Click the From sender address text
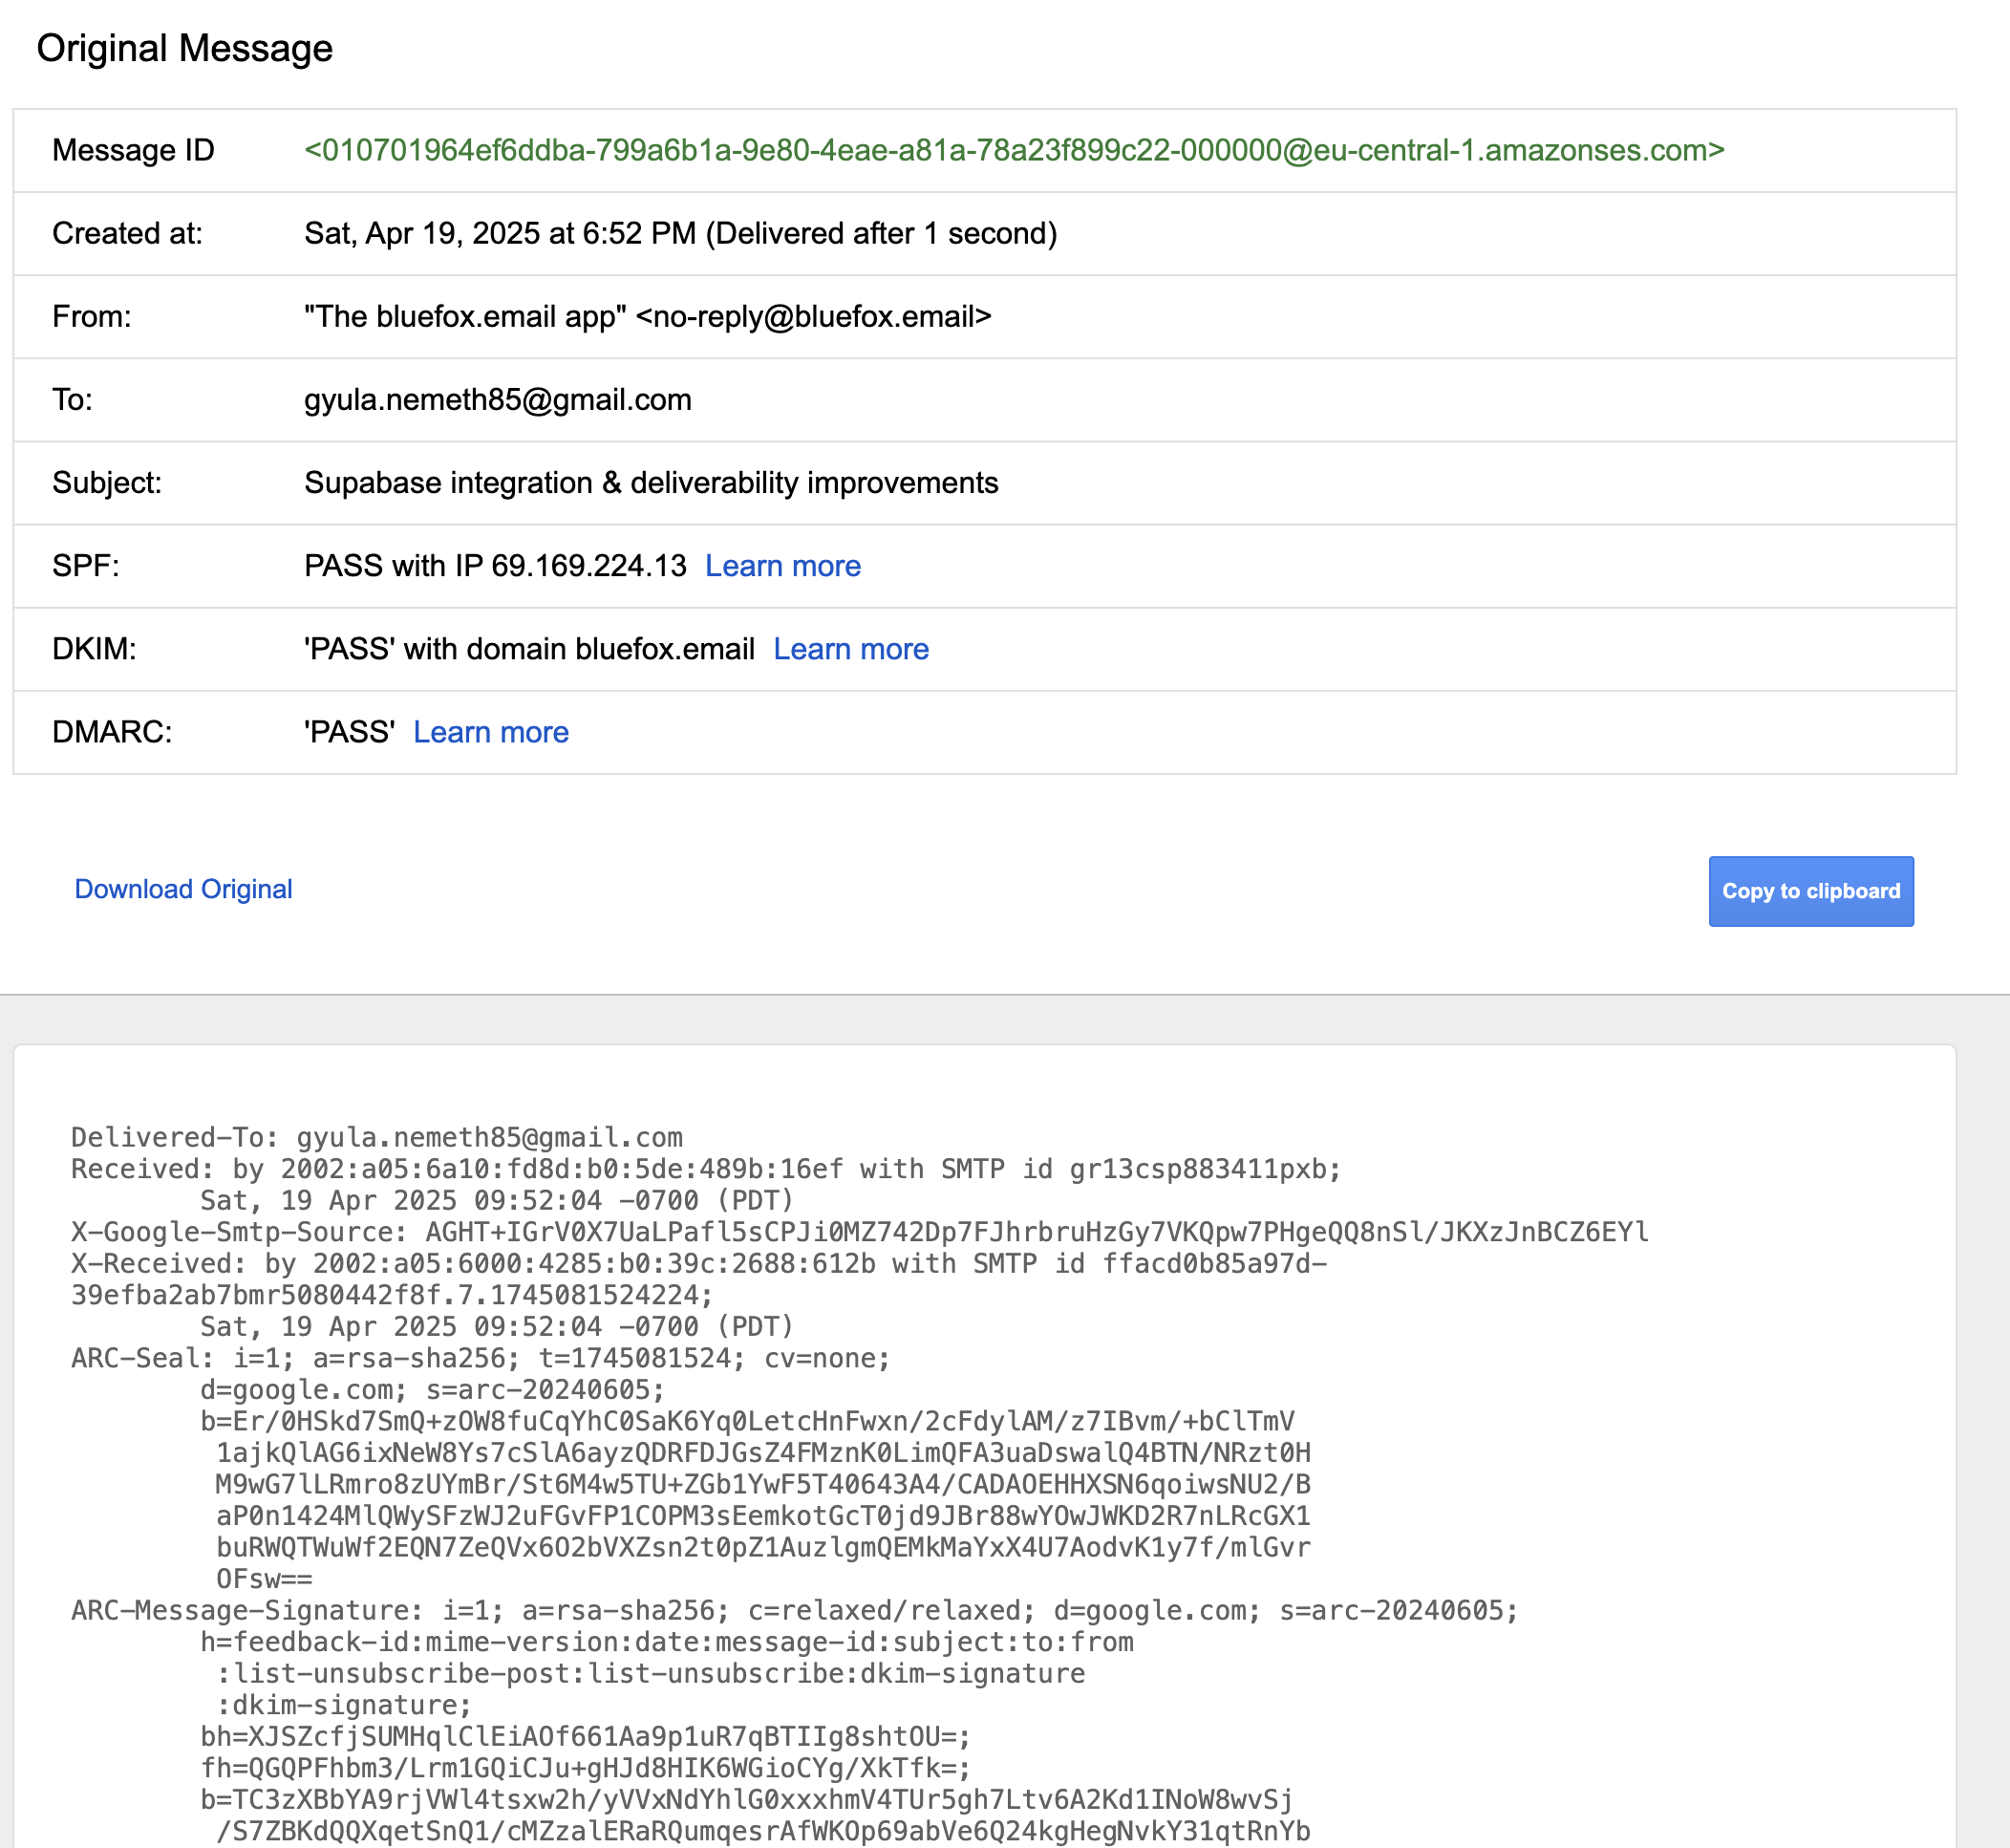 point(647,316)
